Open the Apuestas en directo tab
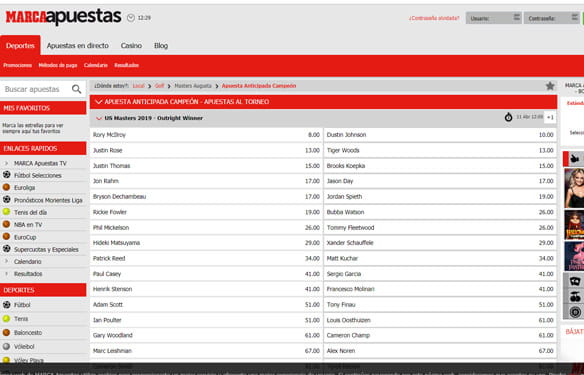 coord(77,45)
